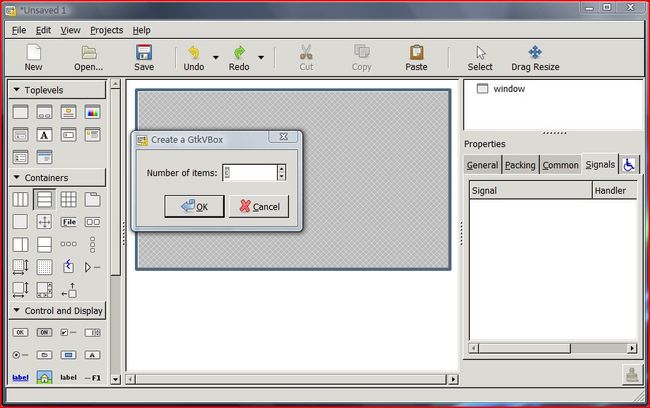Screen dimensions: 650x408
Task: Select the Menu Bar 'File' icon
Action: (68, 222)
